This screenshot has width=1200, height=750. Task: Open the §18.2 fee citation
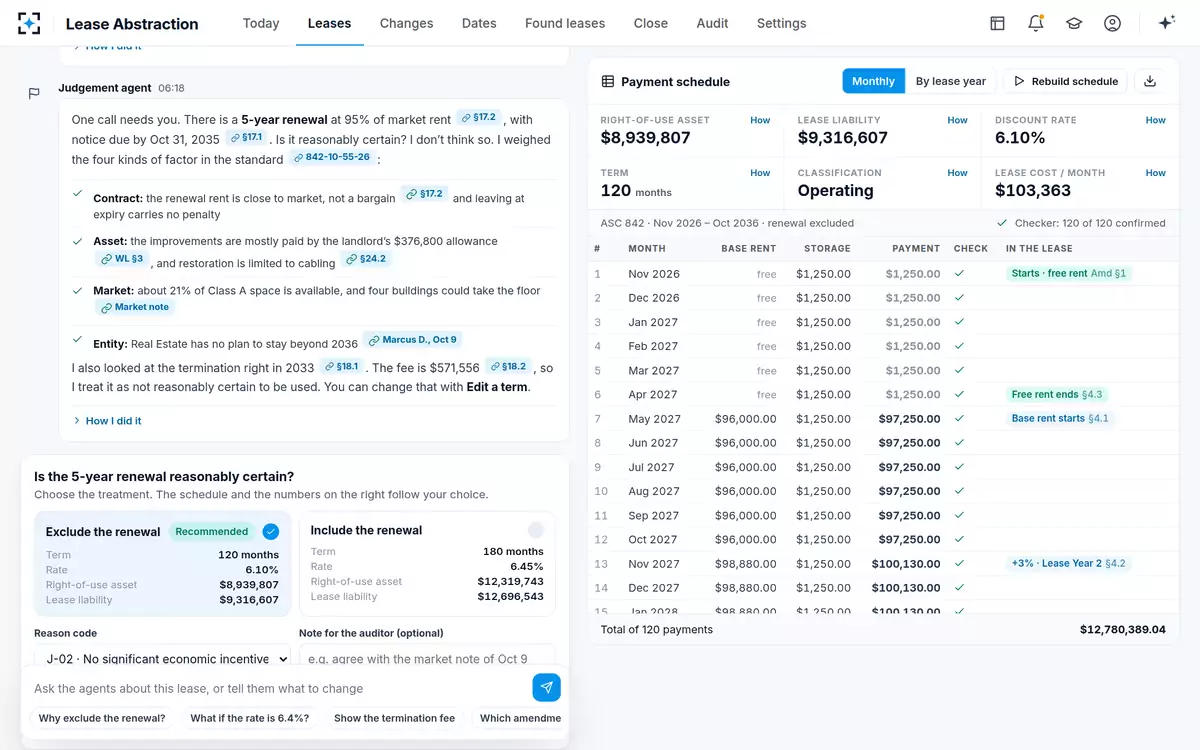[x=508, y=367]
